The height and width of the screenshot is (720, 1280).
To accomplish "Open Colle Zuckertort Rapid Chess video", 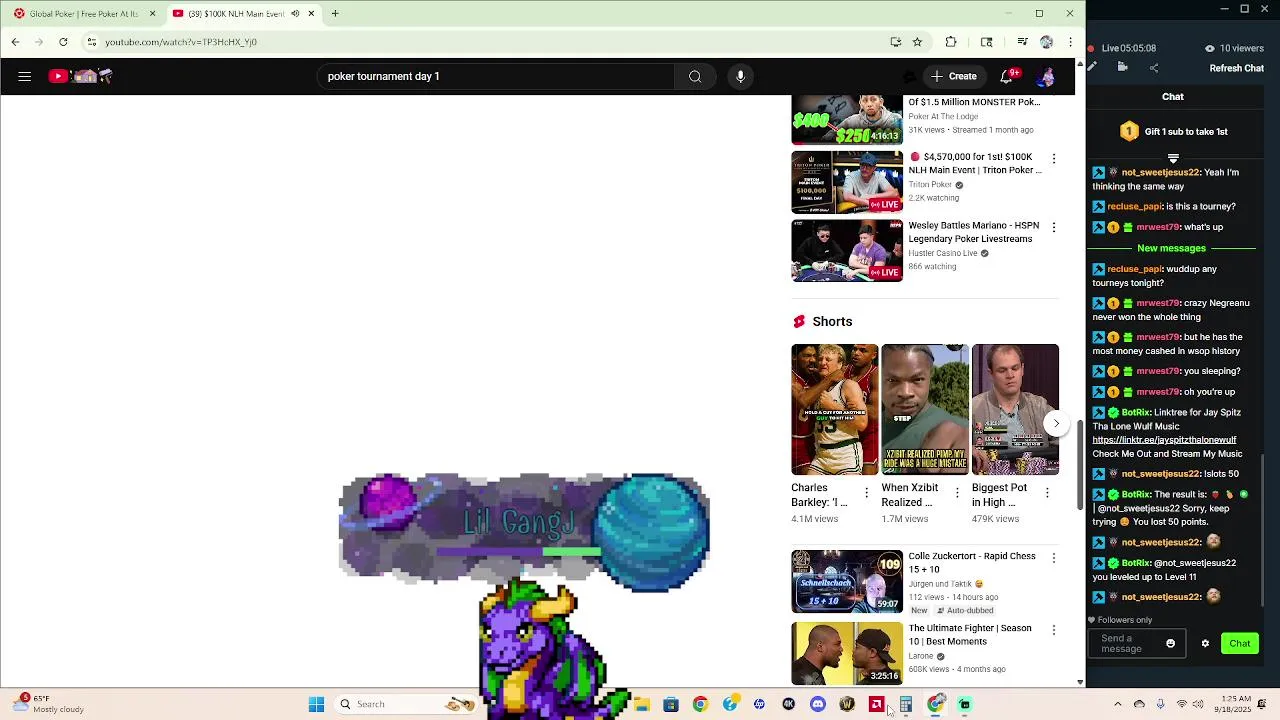I will [972, 562].
